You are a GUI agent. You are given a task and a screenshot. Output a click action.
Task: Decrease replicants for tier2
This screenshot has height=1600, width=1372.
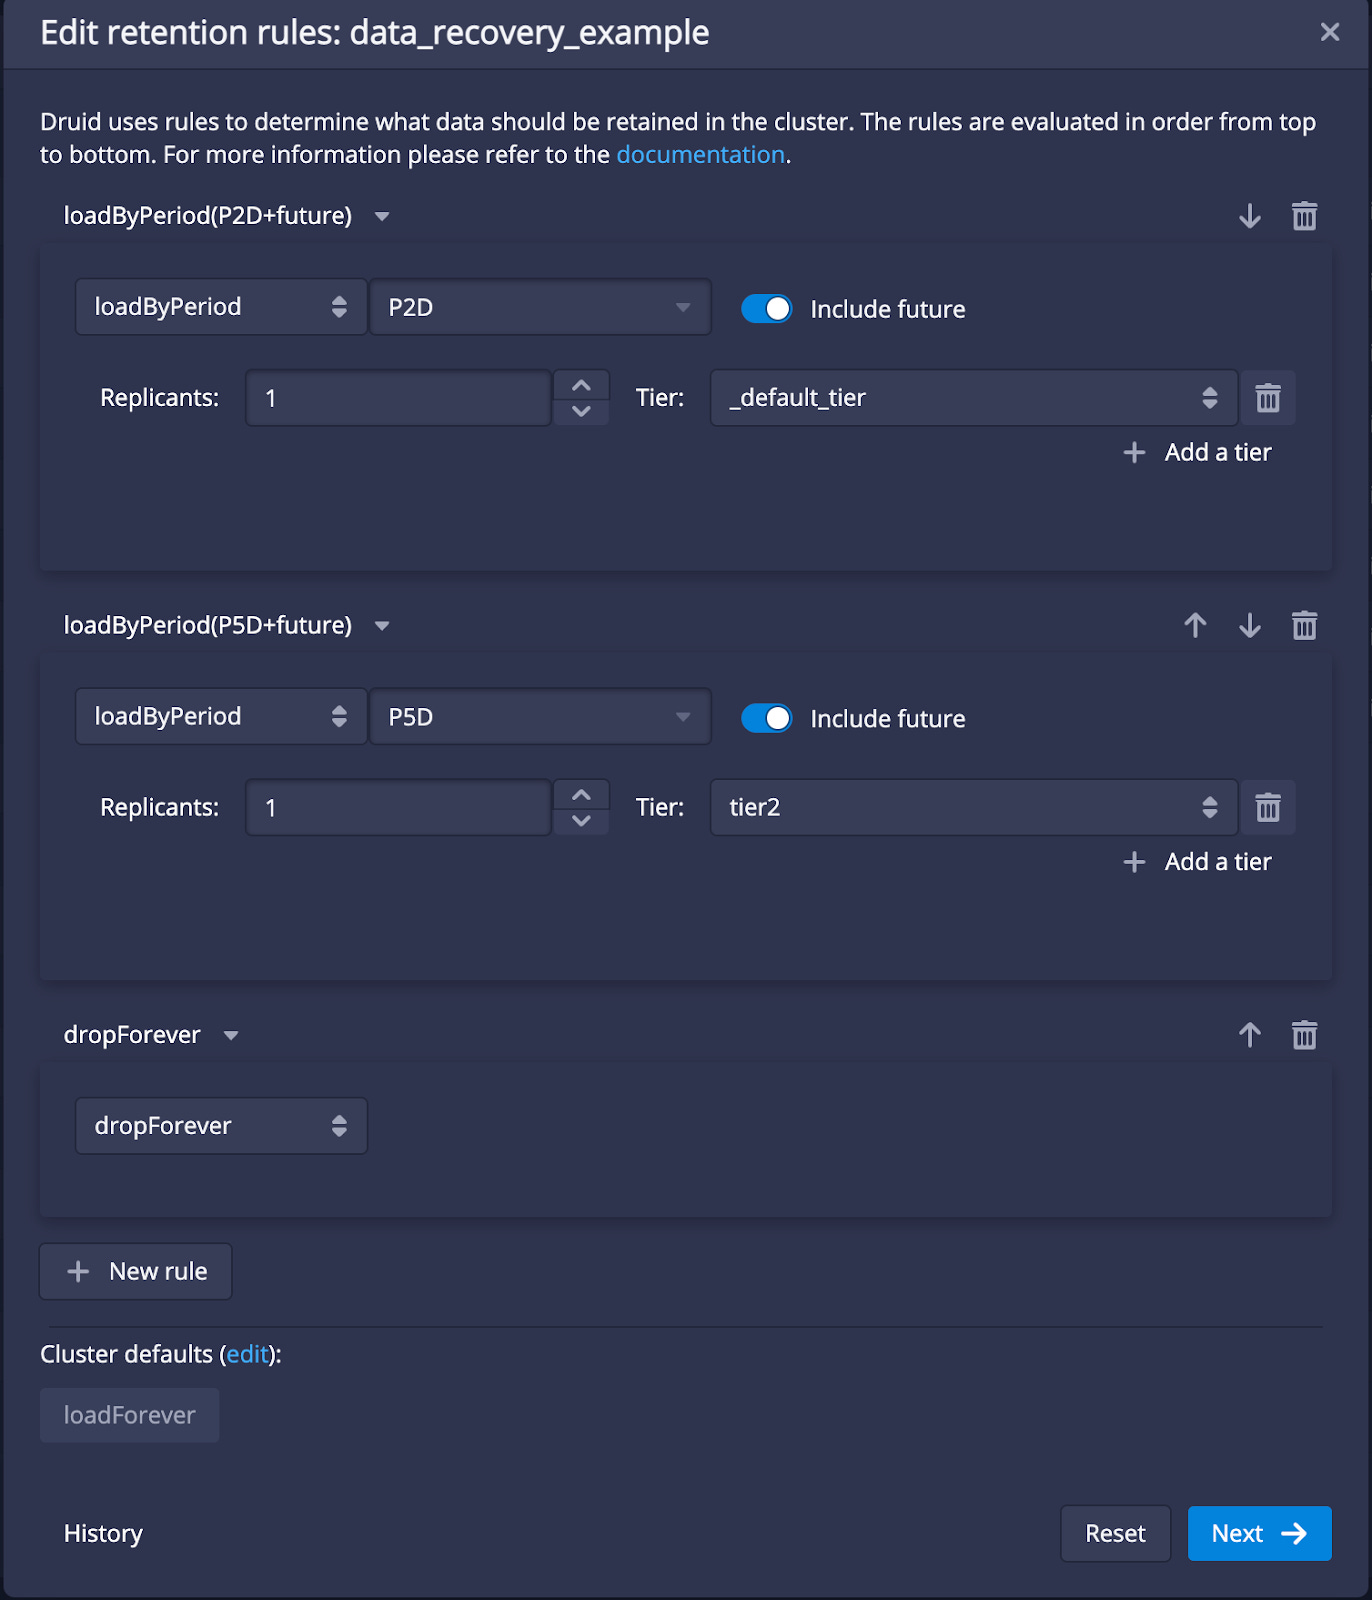(x=581, y=821)
